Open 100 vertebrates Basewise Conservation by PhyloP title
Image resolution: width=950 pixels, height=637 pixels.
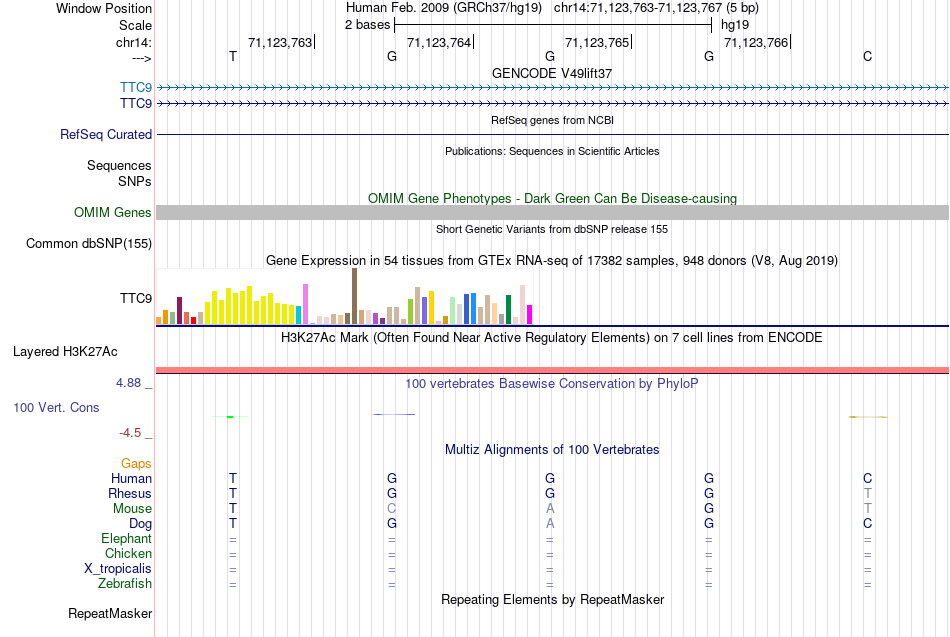(552, 384)
